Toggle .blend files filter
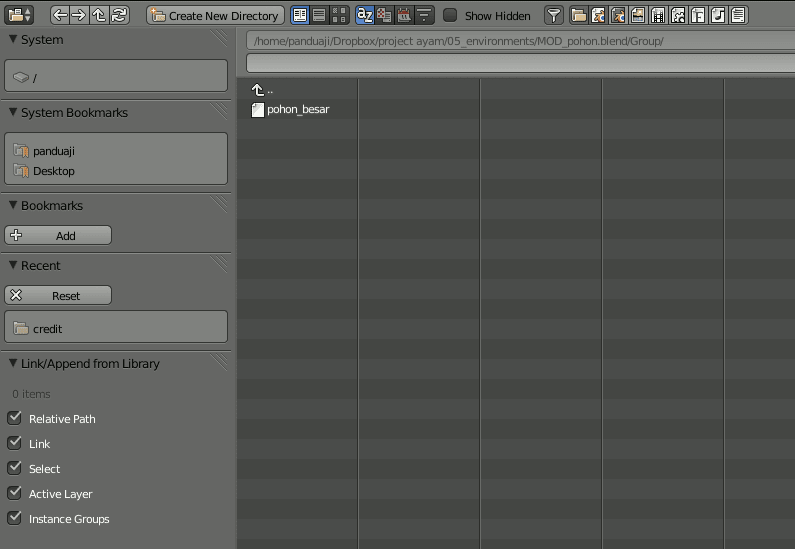 click(598, 15)
